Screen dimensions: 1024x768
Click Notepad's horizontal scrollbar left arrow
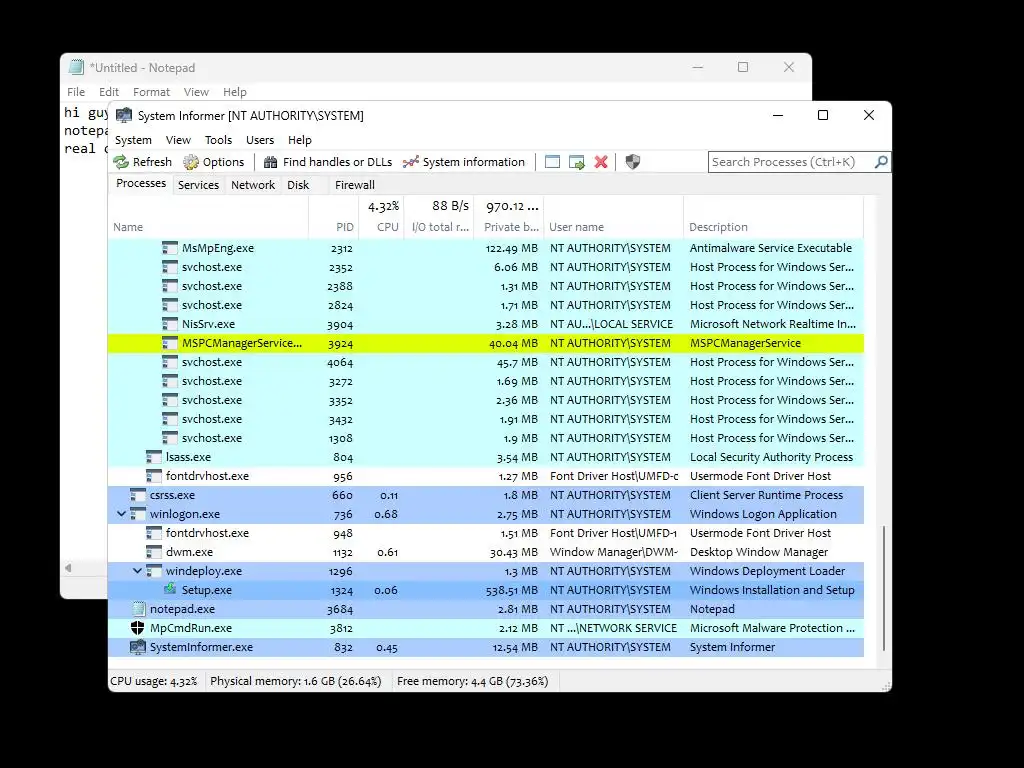tap(68, 568)
